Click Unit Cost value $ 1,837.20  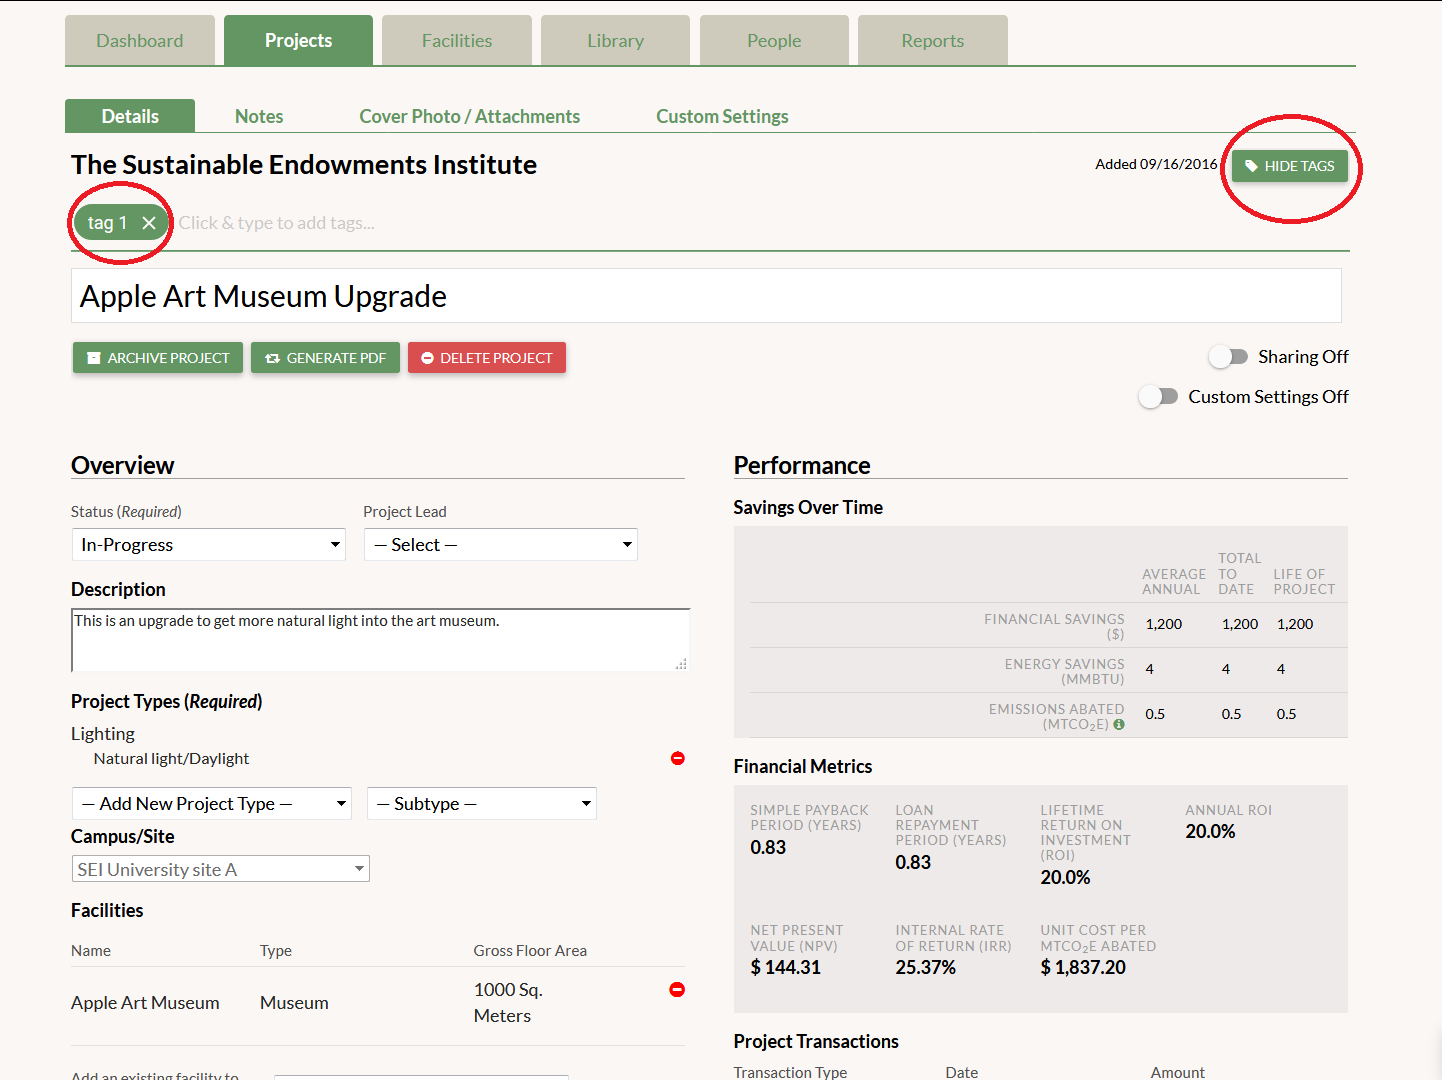[1083, 967]
